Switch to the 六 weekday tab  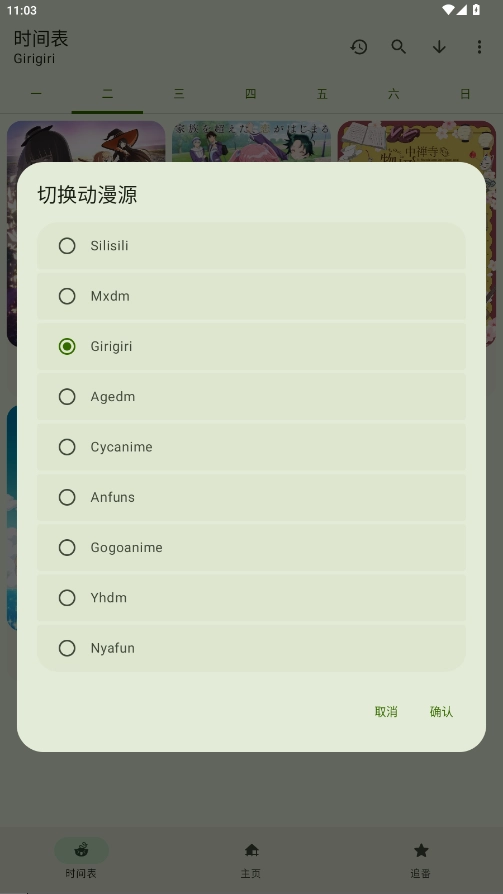coord(394,94)
